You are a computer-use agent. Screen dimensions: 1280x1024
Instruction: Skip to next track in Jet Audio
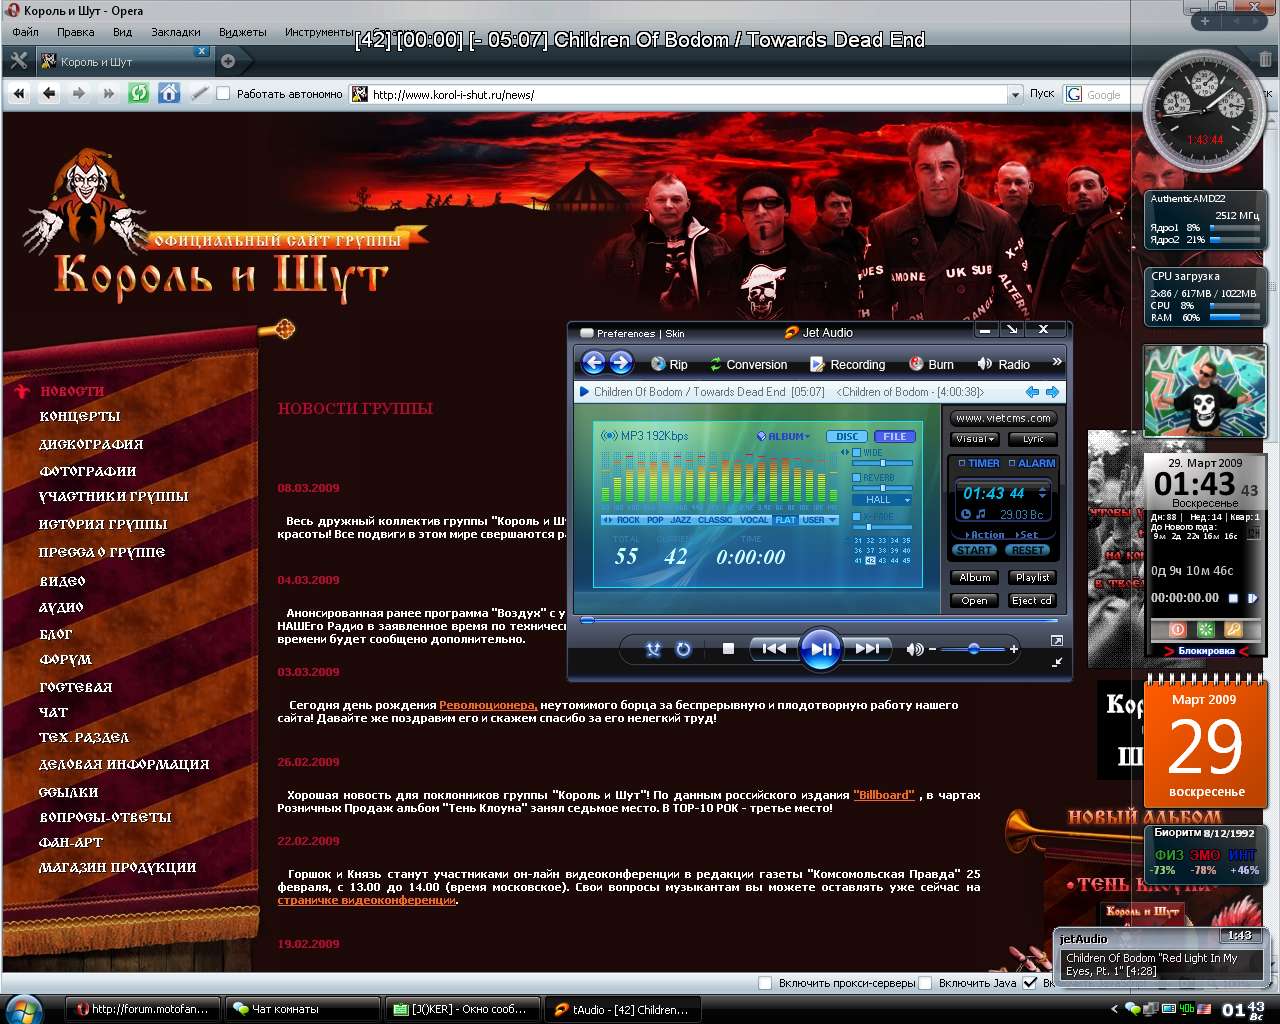point(867,649)
